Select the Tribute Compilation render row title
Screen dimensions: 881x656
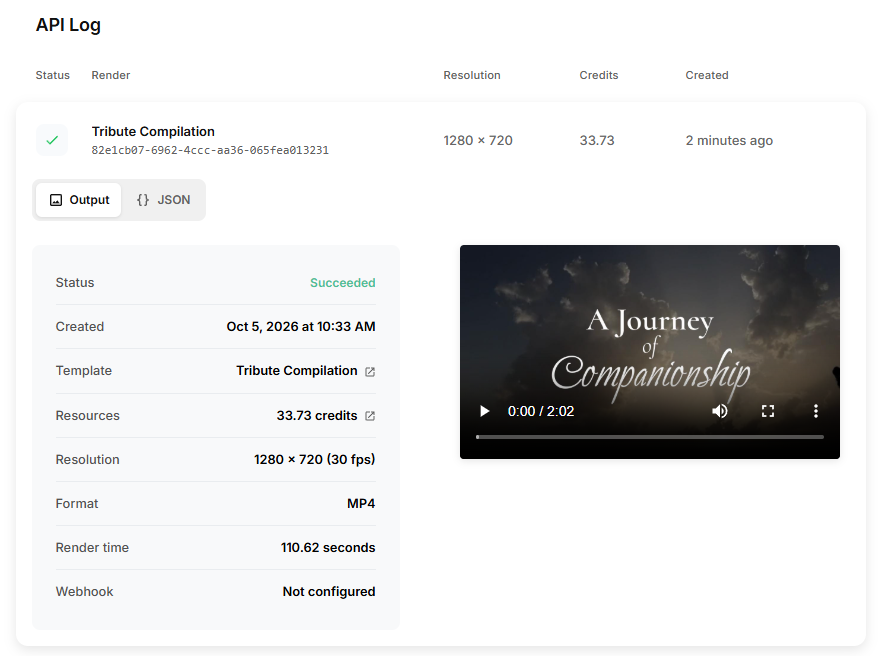[x=153, y=131]
